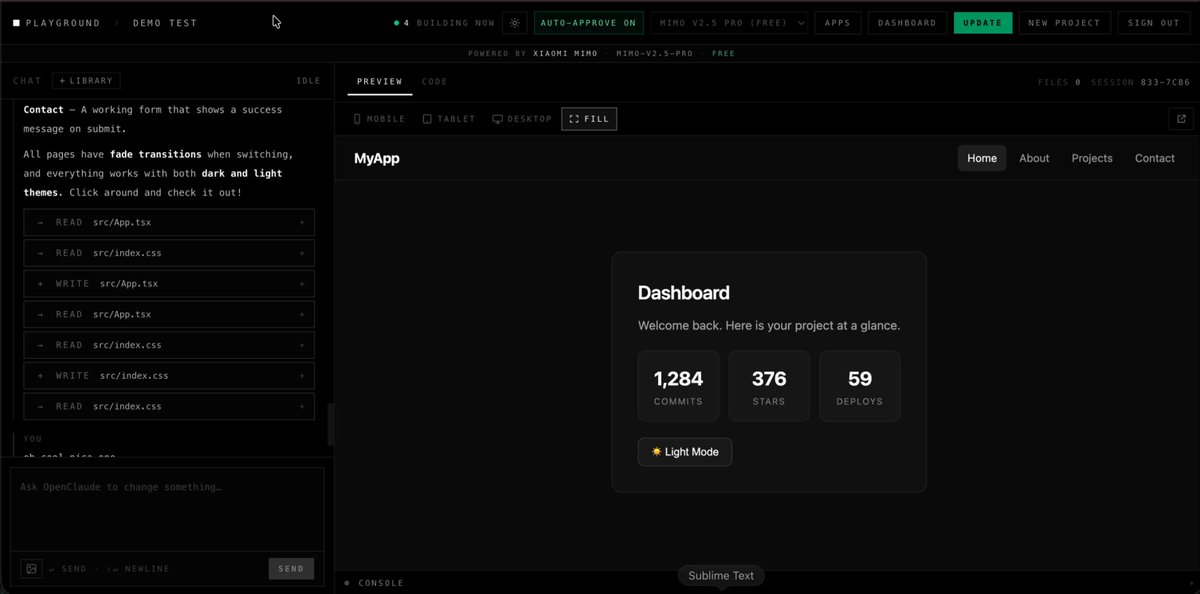Expand the WRITE src/App.tsx row
Viewport: 1200px width, 594px height.
coord(169,284)
